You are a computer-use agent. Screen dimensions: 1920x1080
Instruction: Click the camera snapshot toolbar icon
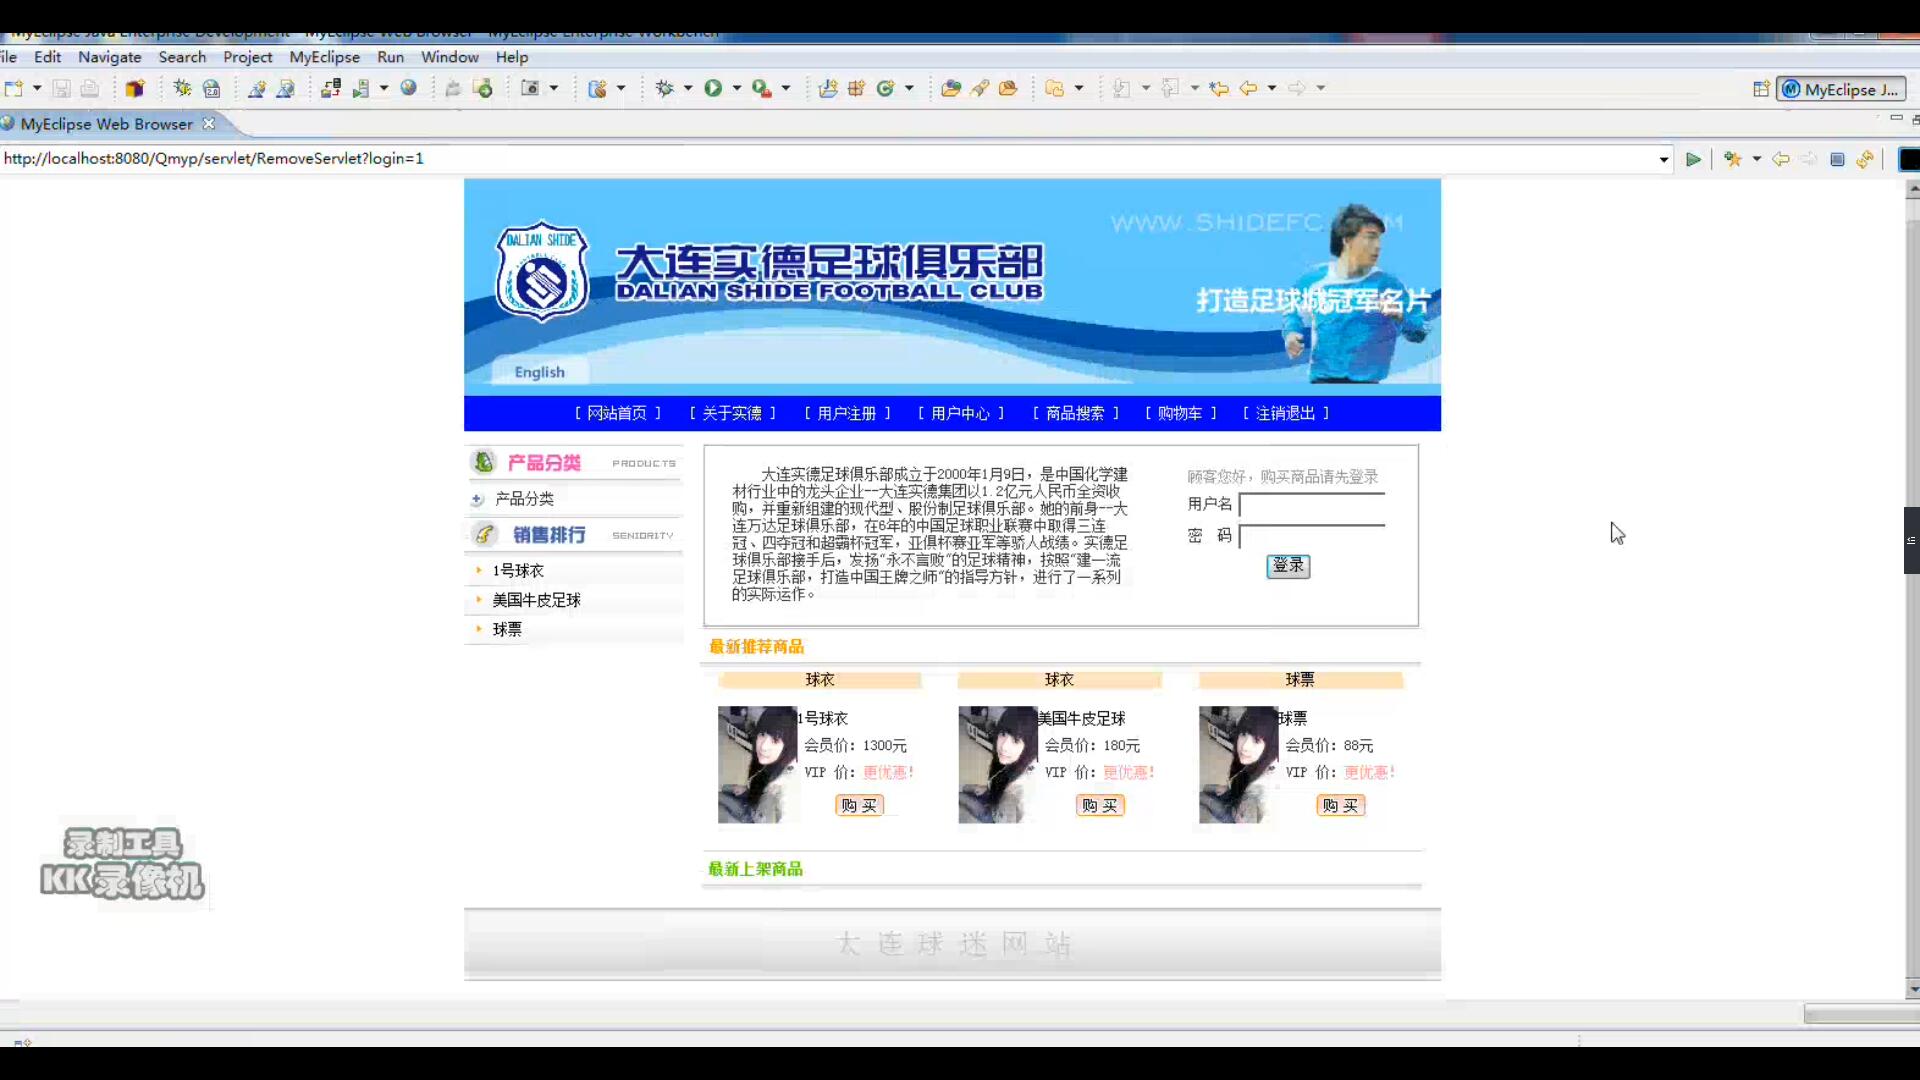tap(530, 88)
